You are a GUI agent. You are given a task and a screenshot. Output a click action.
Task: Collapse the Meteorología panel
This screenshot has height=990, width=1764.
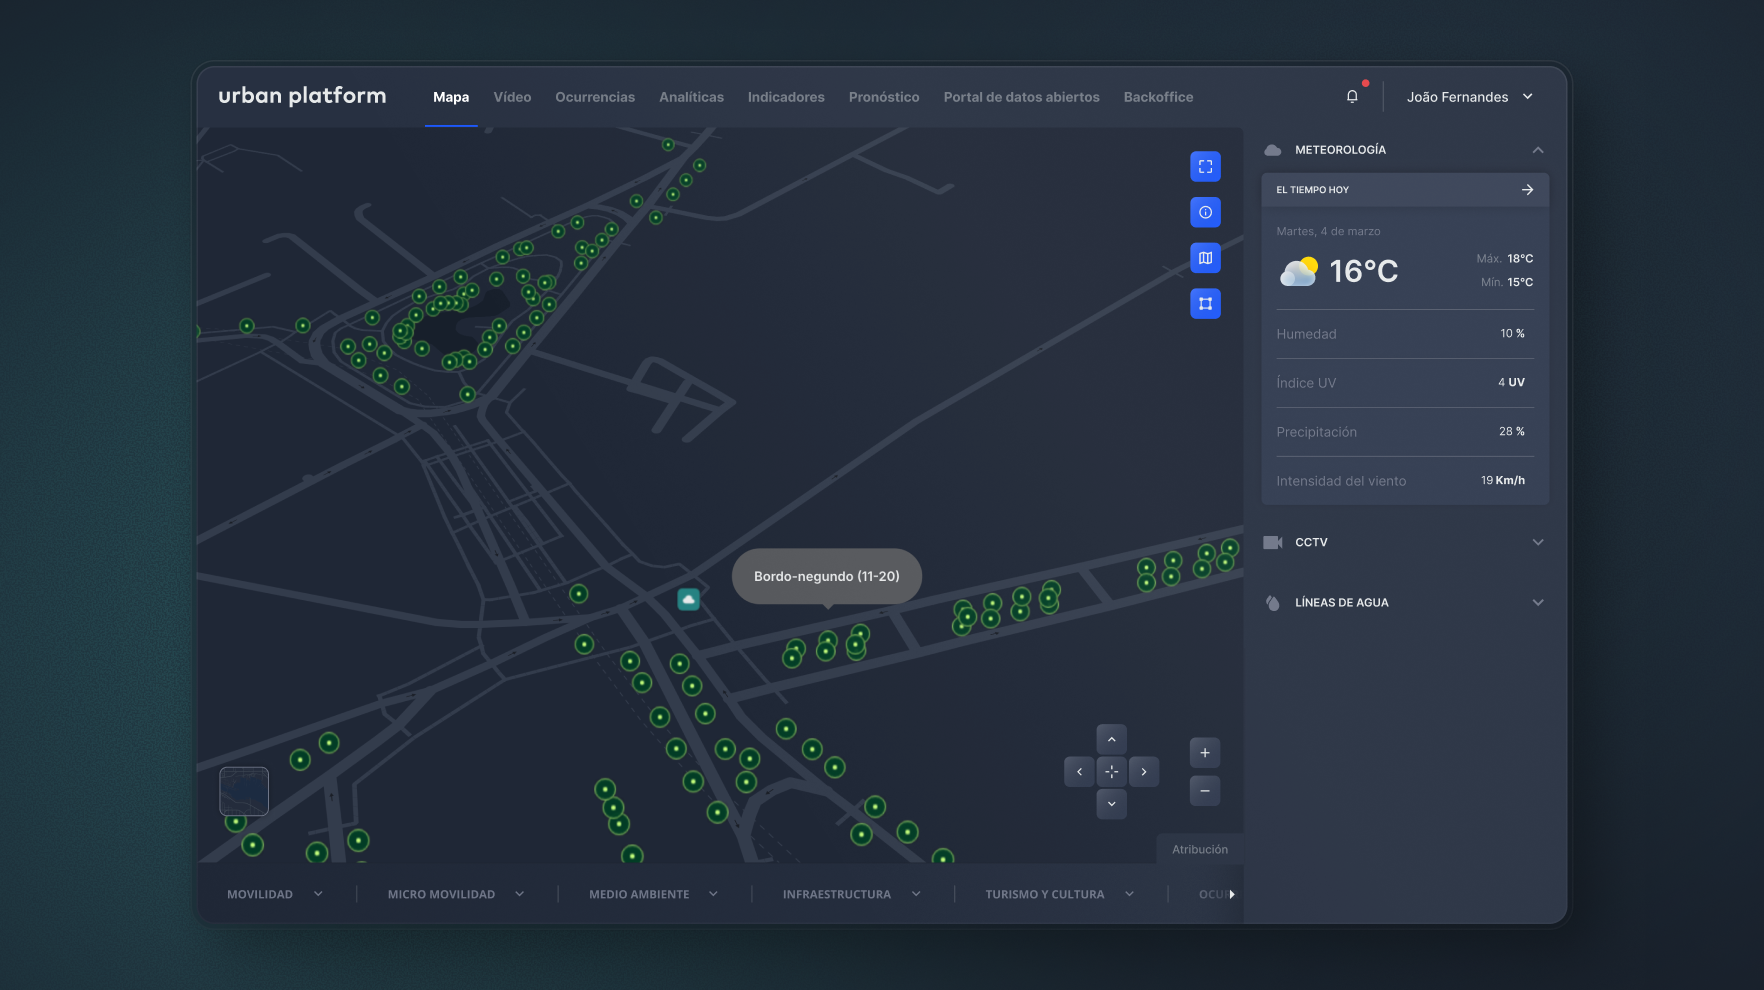pyautogui.click(x=1537, y=150)
